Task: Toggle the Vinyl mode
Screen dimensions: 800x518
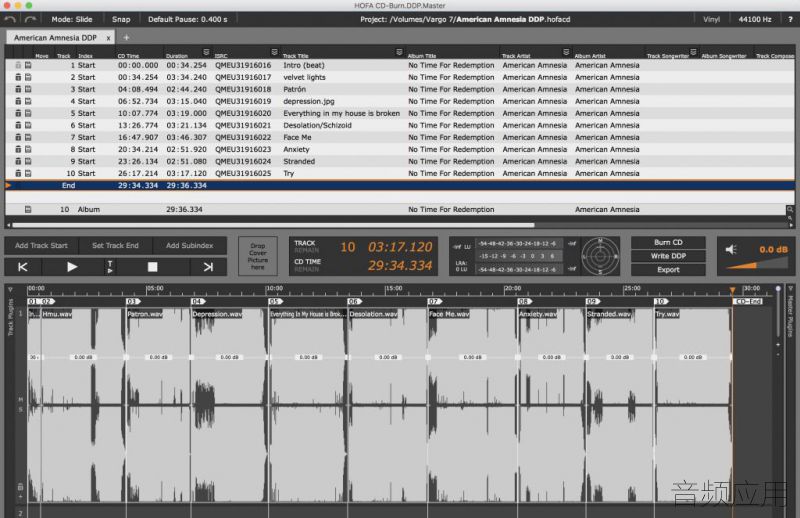Action: click(x=711, y=19)
